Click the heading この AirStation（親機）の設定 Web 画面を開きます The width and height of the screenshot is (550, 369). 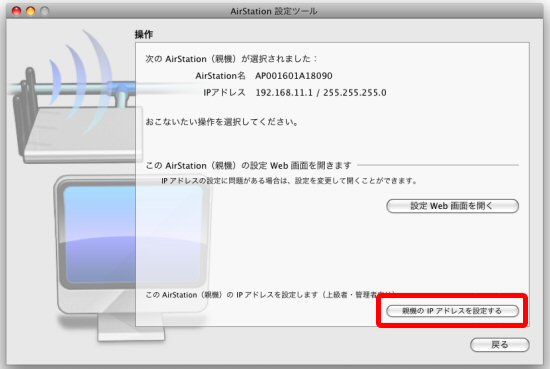coord(248,165)
